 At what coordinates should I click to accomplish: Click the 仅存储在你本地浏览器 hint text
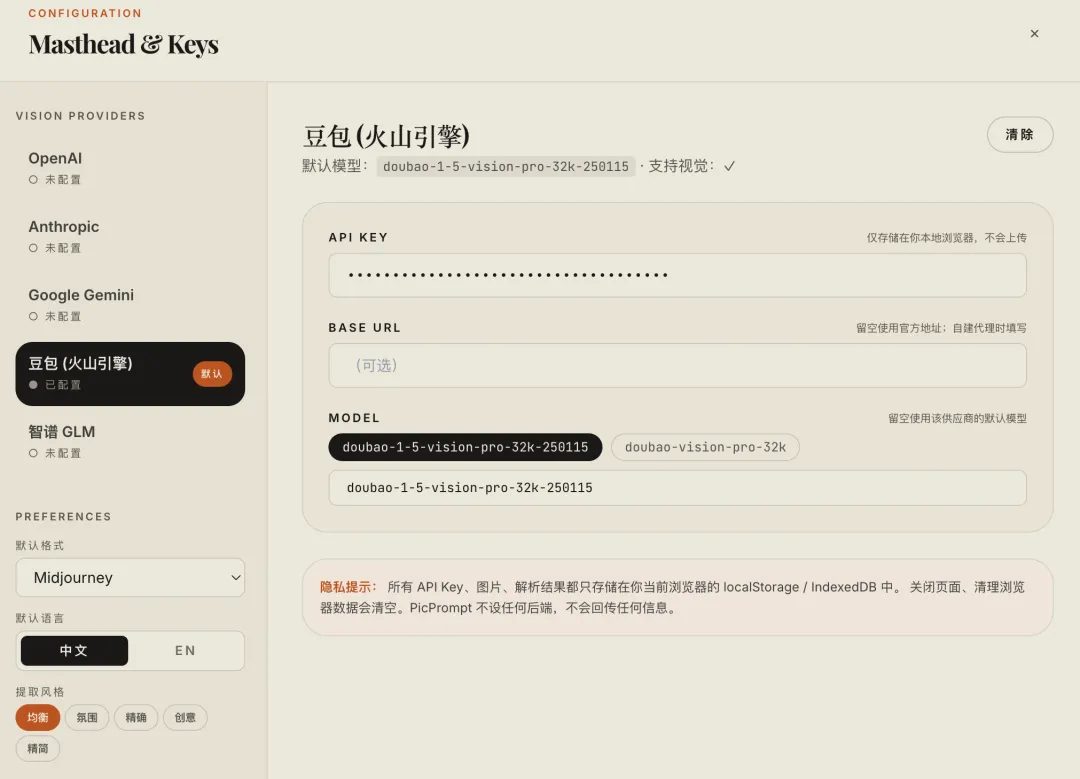(946, 238)
